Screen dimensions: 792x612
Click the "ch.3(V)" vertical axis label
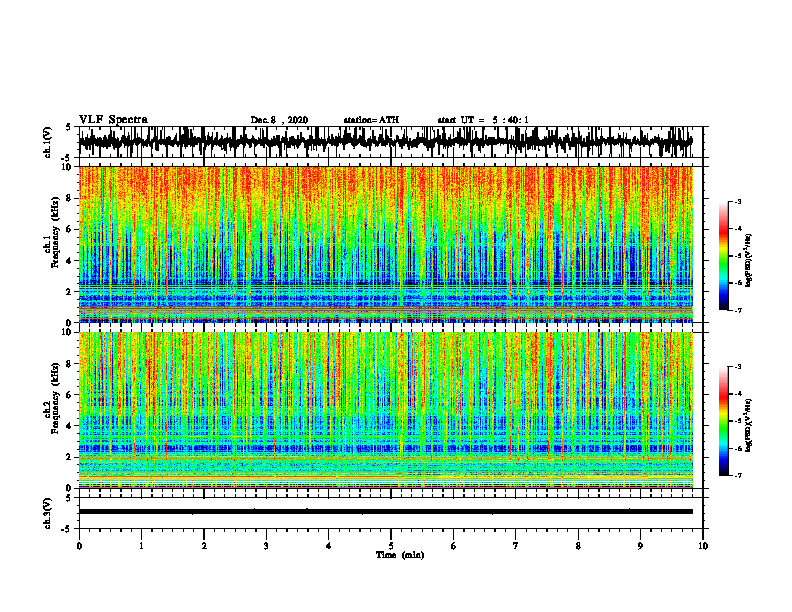48,513
